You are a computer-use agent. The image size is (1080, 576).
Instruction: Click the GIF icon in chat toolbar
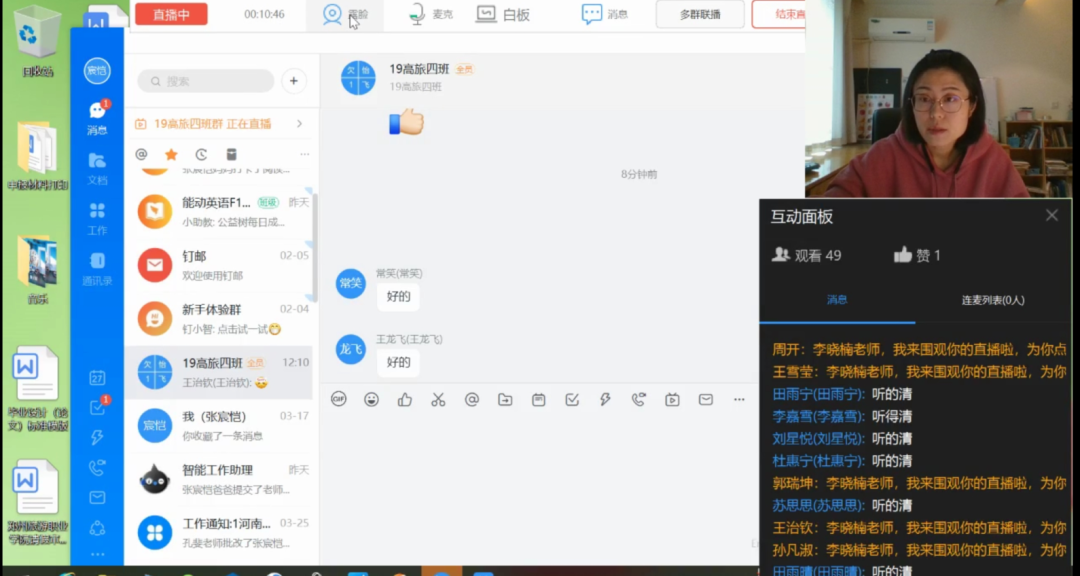pyautogui.click(x=338, y=399)
